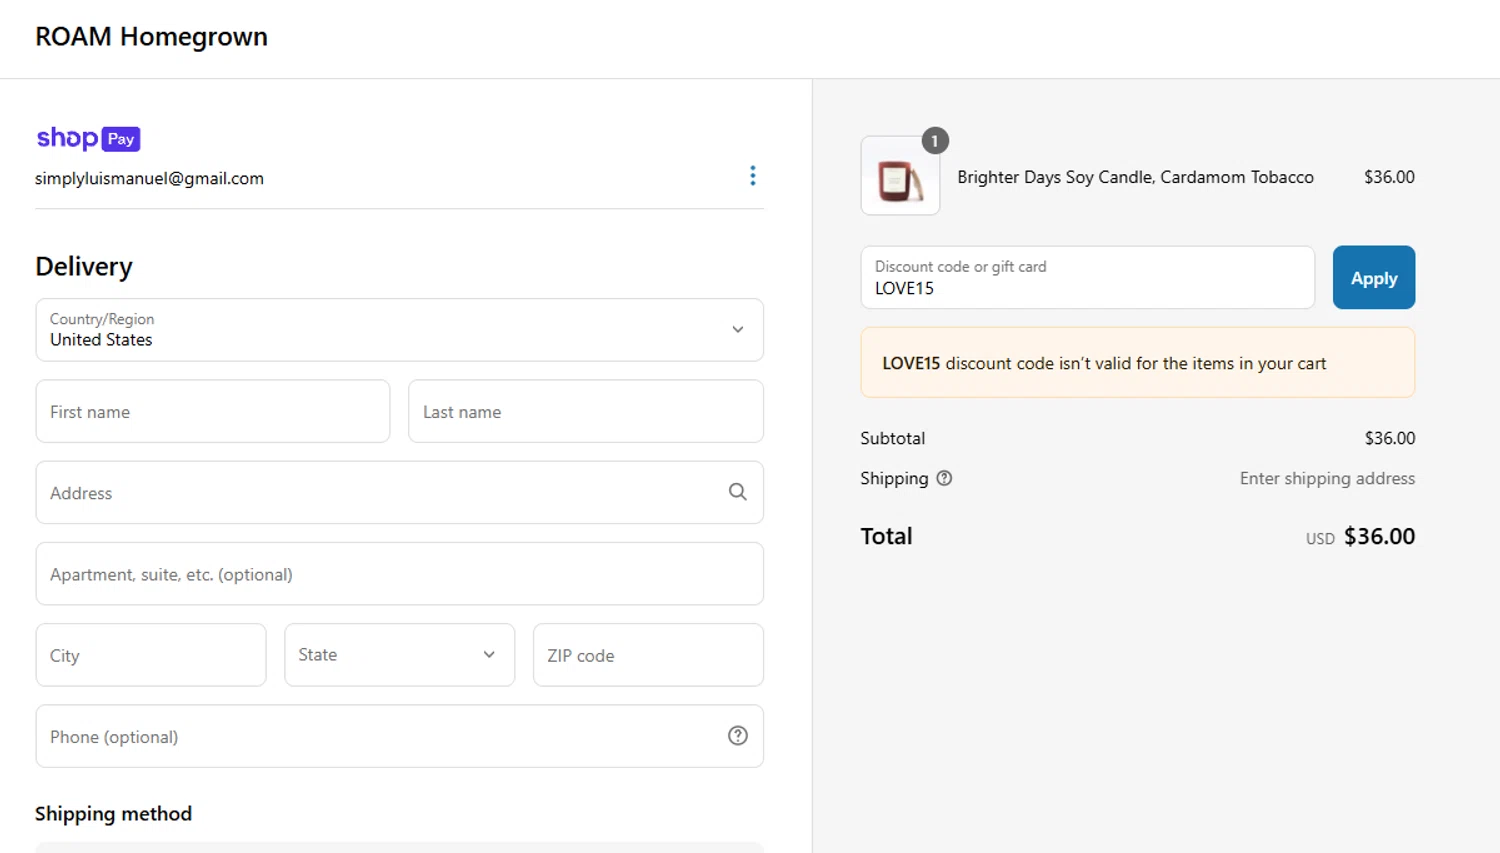Select the Apartment, suite field

399,574
